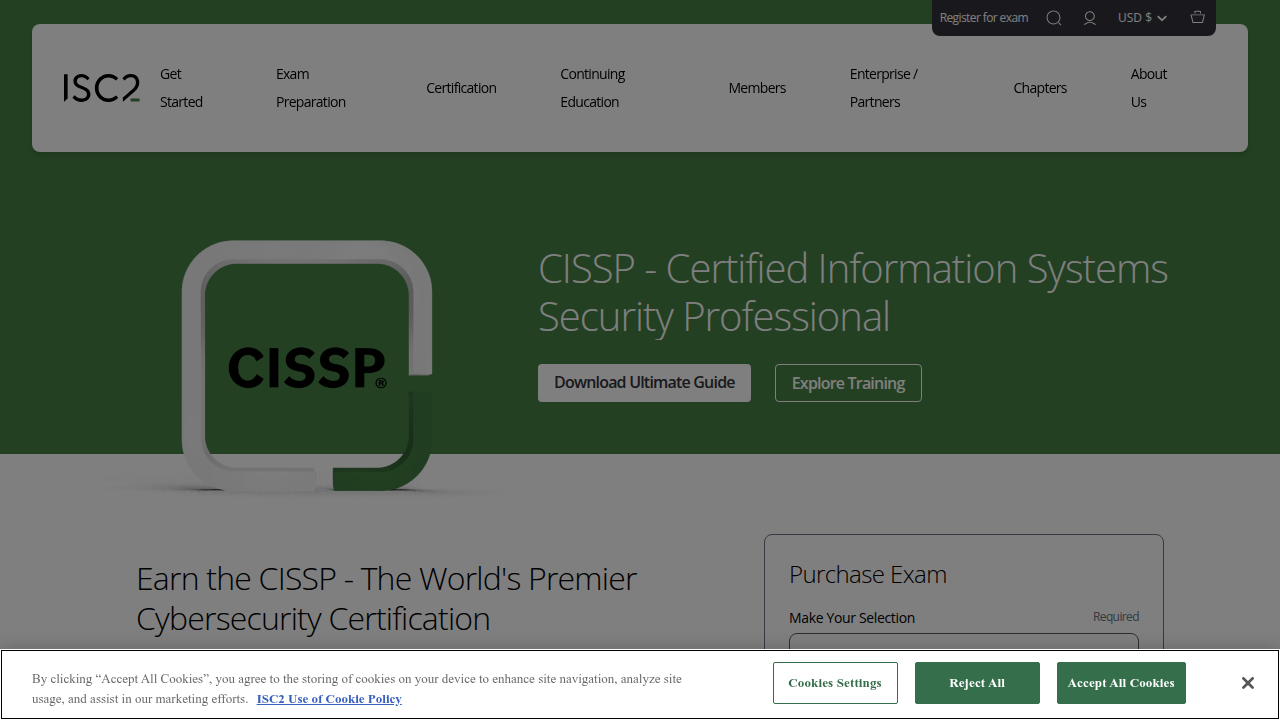1280x720 pixels.
Task: Open ISC2 Use of Cookie Policy link
Action: (x=329, y=699)
